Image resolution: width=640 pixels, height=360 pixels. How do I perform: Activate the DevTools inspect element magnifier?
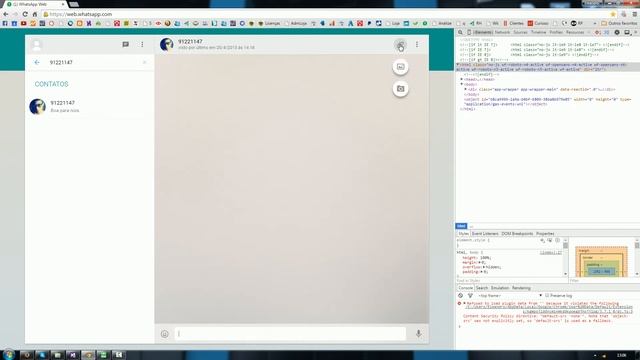pyautogui.click(x=460, y=32)
